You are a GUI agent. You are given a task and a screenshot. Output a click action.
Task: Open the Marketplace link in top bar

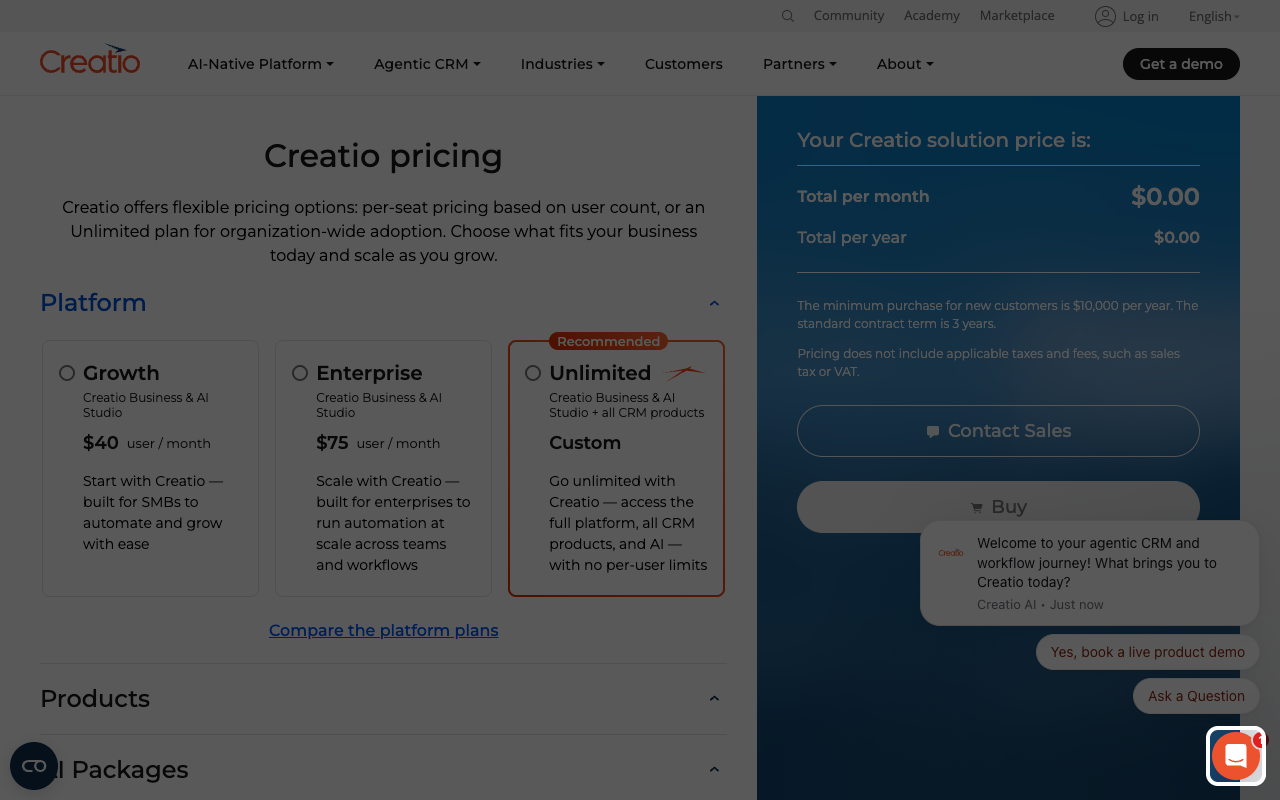point(1017,16)
